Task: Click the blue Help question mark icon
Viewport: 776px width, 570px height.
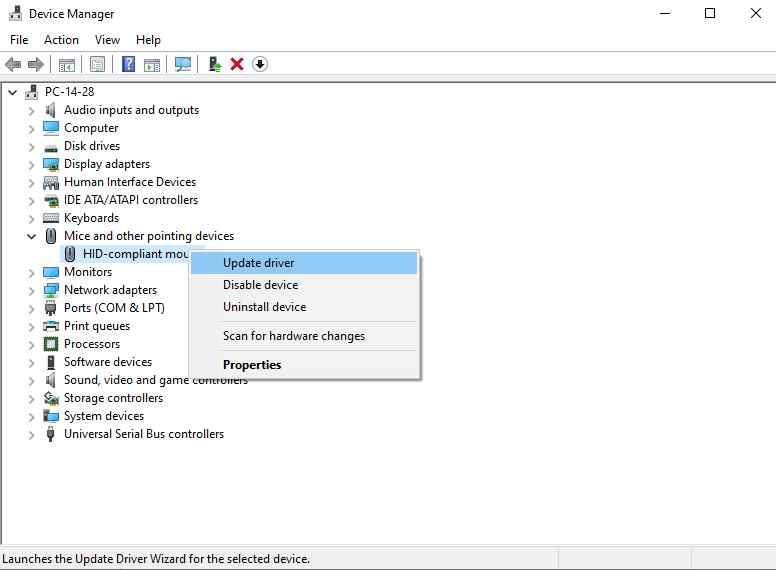Action: point(128,64)
